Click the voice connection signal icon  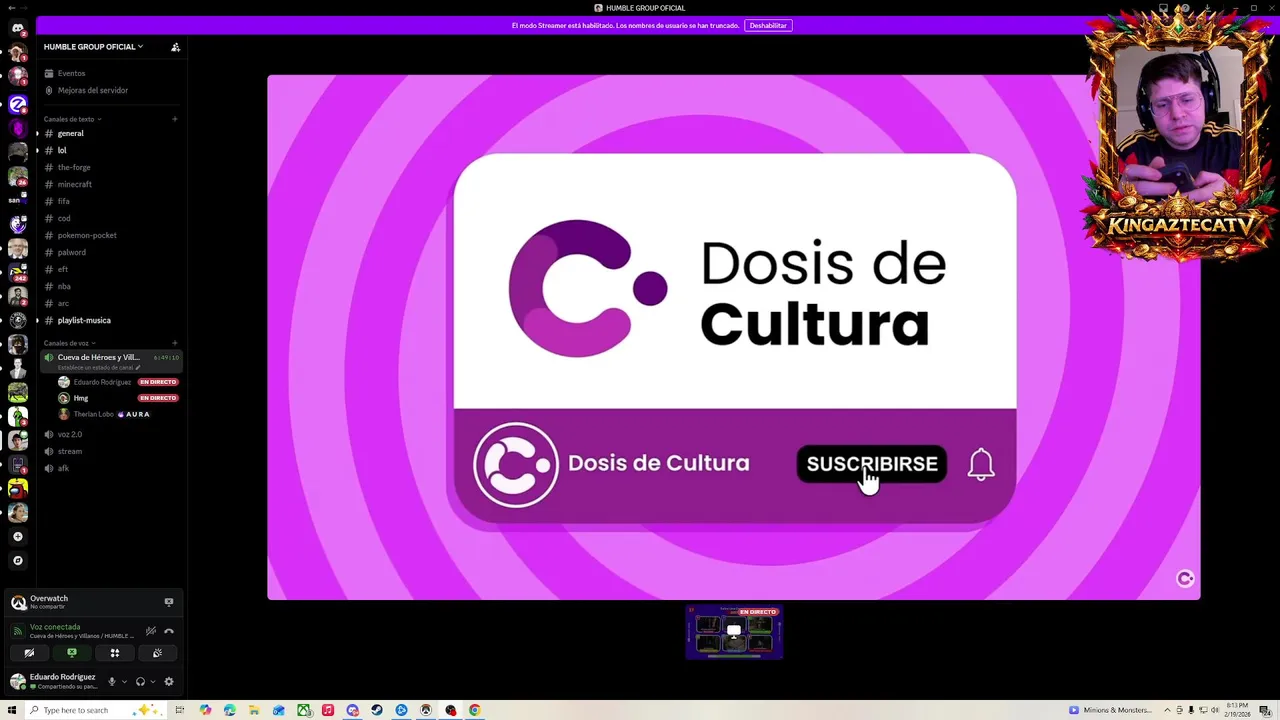(x=18, y=631)
